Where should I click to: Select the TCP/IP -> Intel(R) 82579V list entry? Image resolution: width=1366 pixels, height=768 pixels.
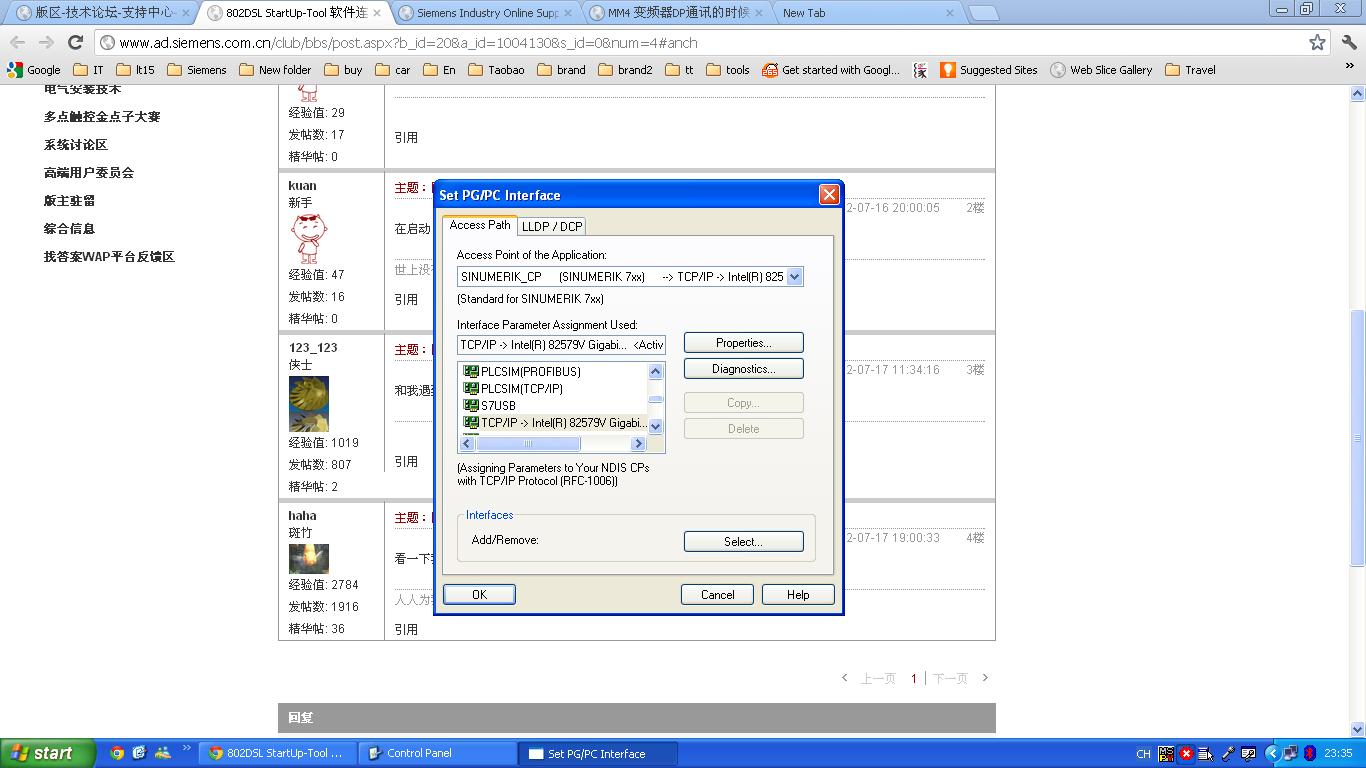(564, 423)
